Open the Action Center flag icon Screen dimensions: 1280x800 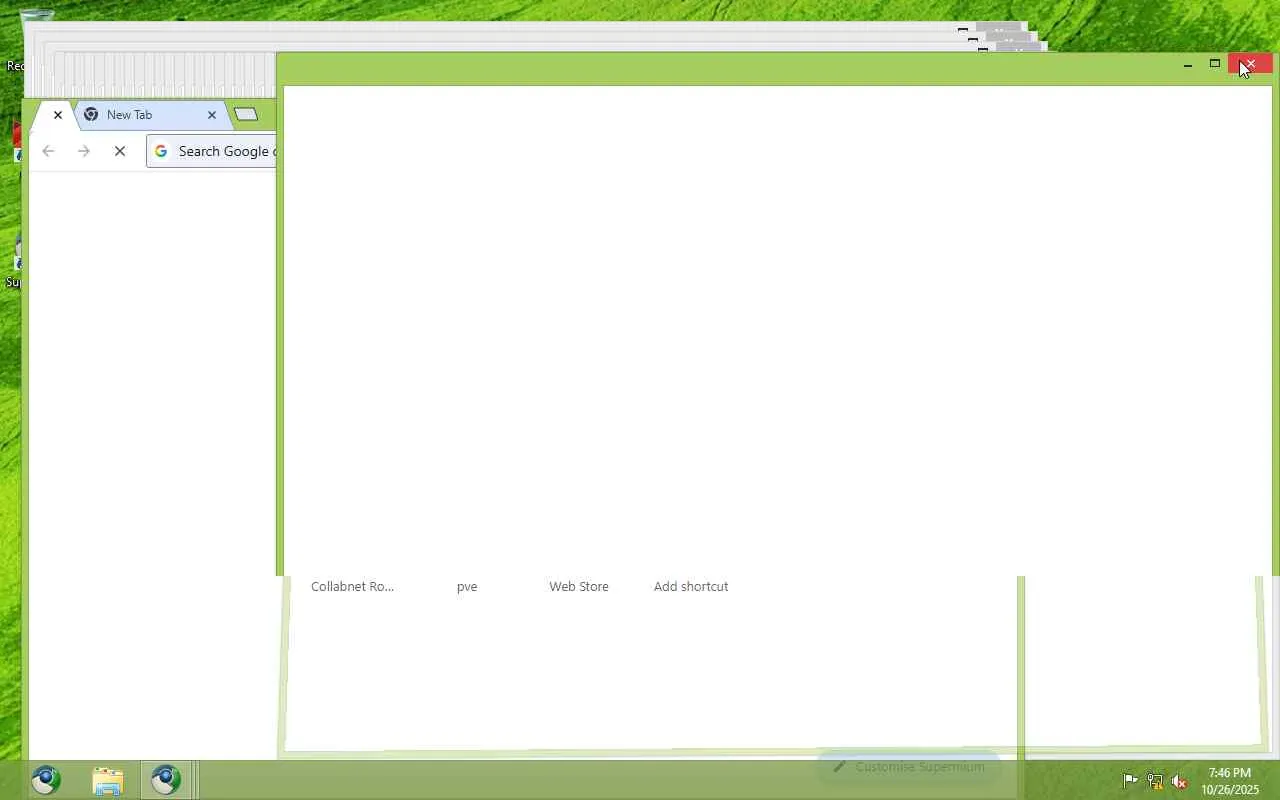click(1130, 781)
